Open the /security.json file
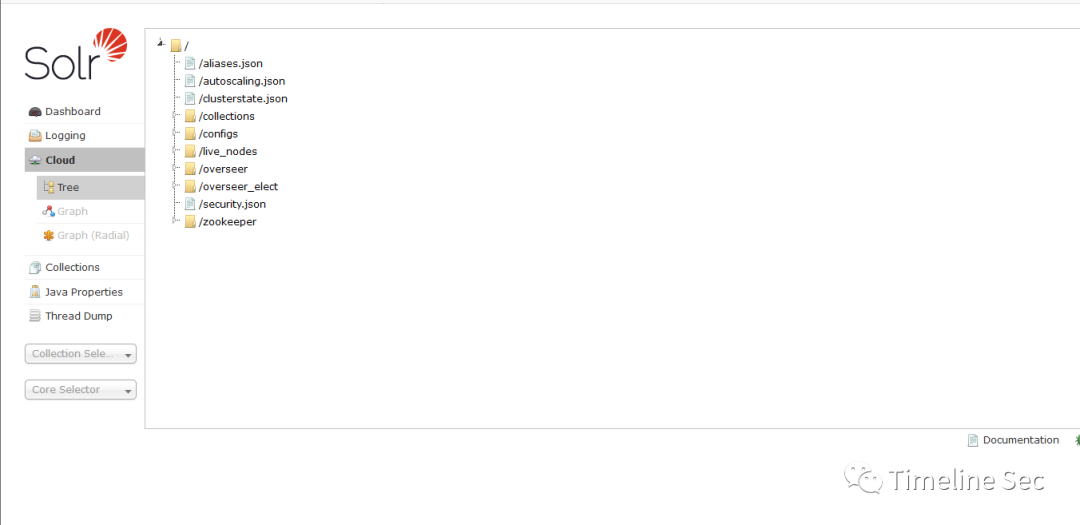1080x525 pixels. pos(232,204)
